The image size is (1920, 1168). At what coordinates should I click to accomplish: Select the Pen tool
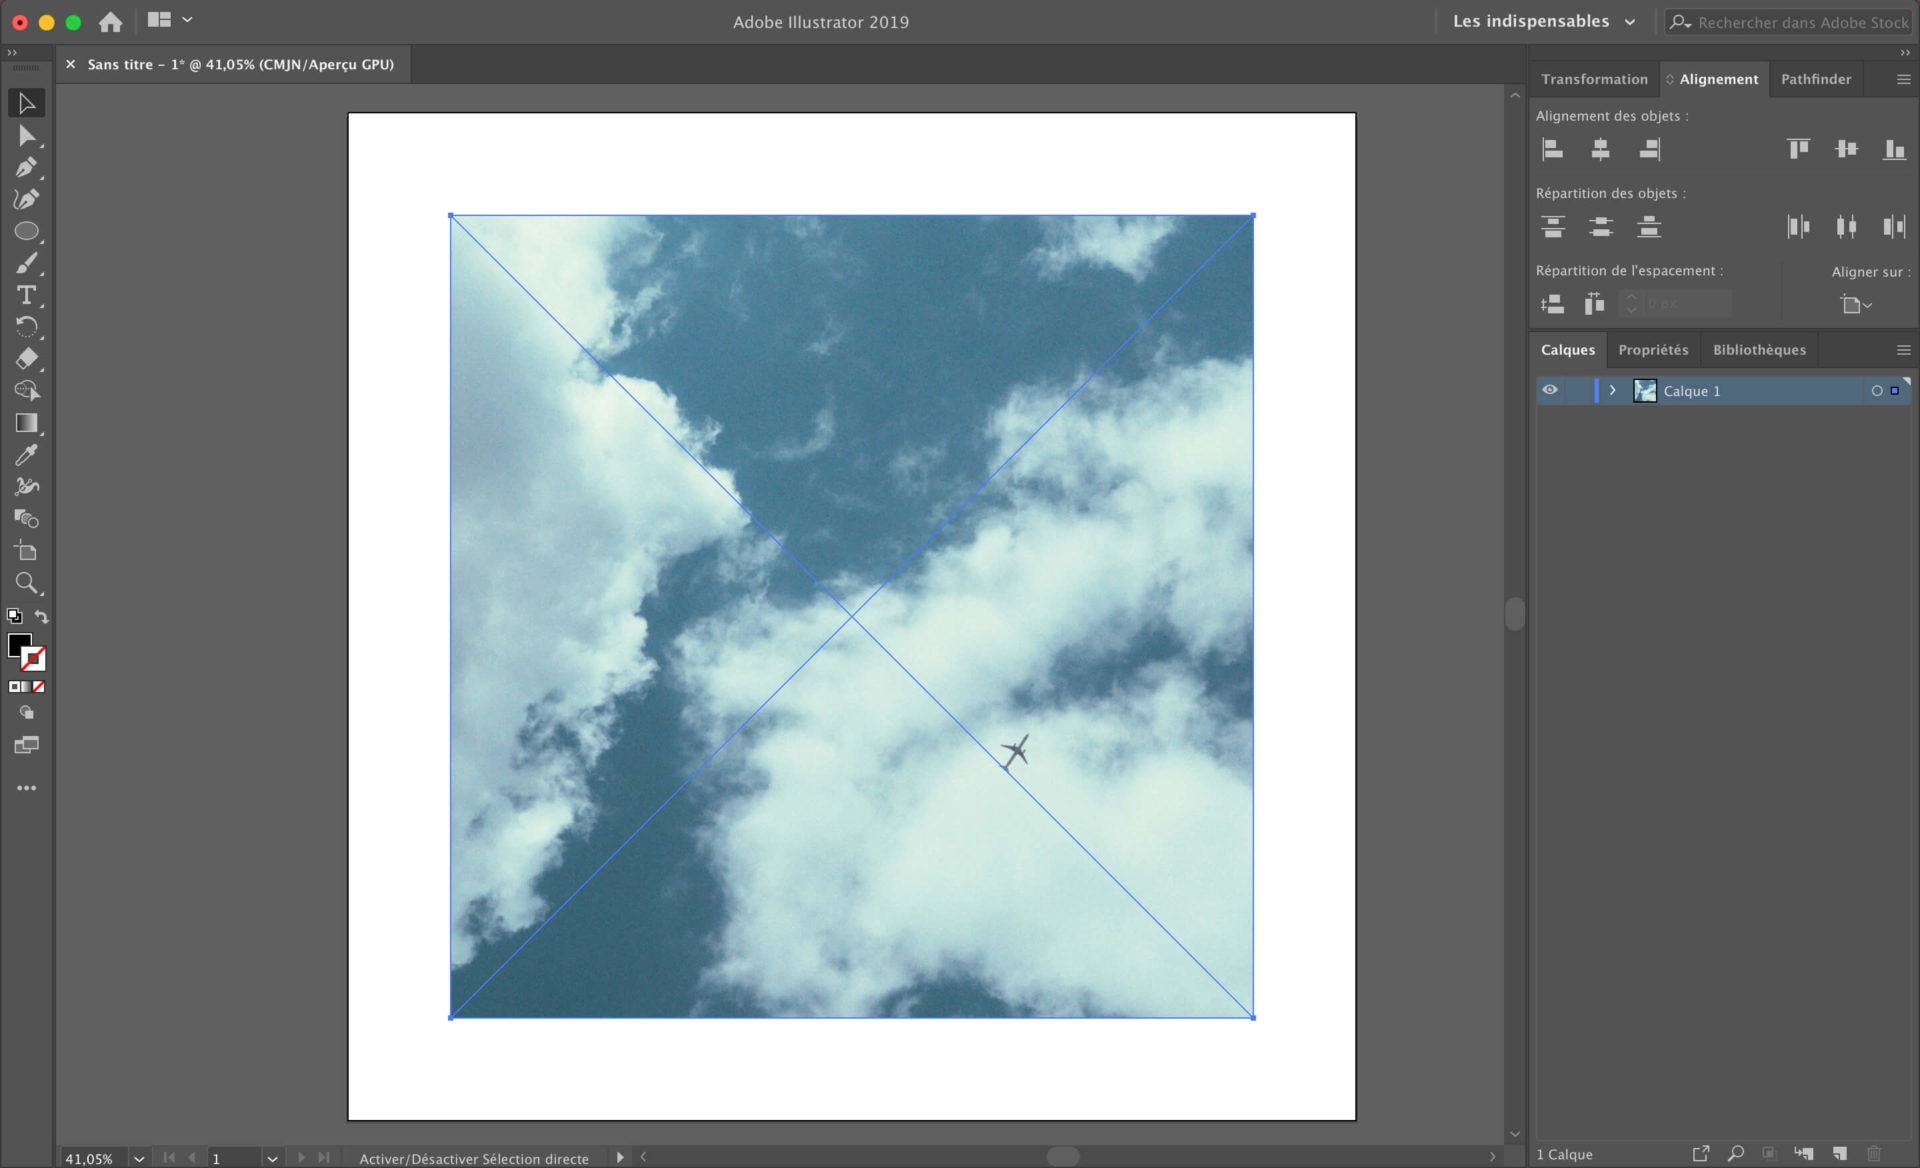[x=26, y=167]
